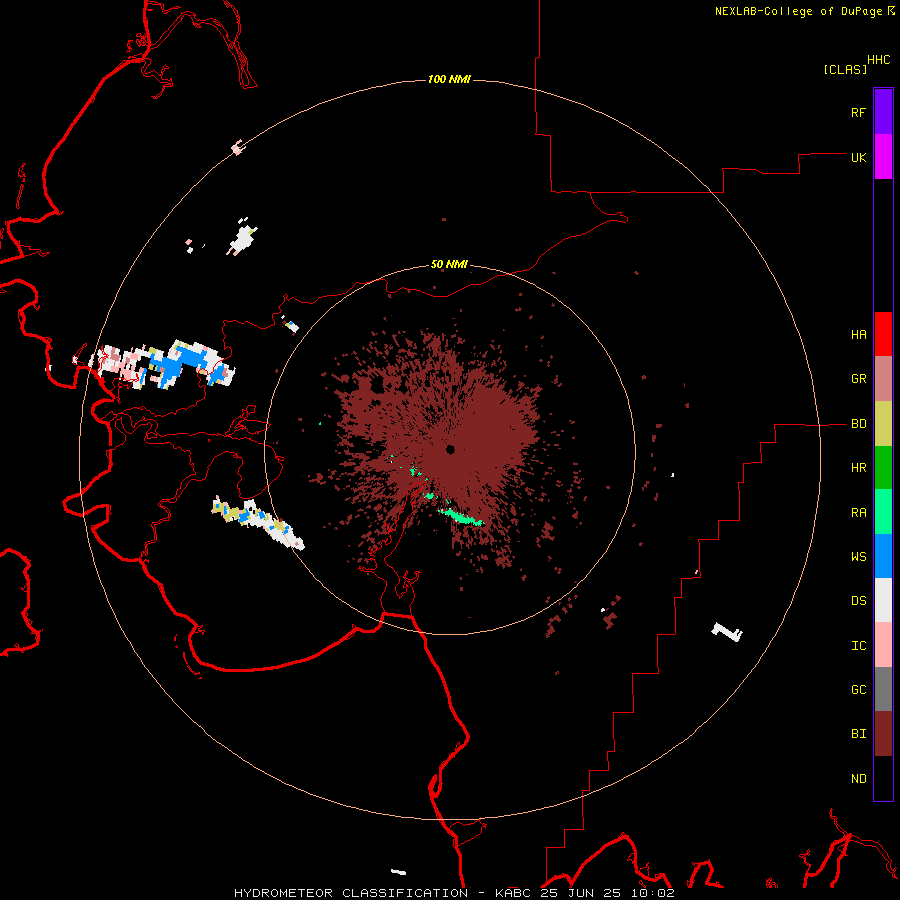Click the IC legend label
The width and height of the screenshot is (900, 900).
point(858,646)
